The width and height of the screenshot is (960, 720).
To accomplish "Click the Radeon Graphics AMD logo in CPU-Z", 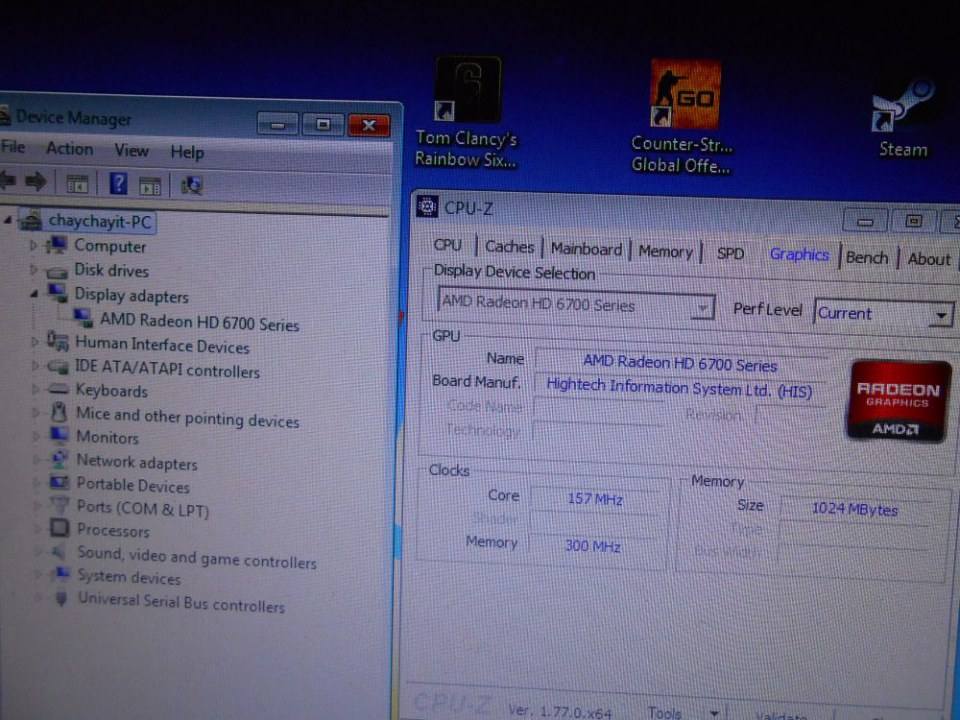I will [898, 401].
